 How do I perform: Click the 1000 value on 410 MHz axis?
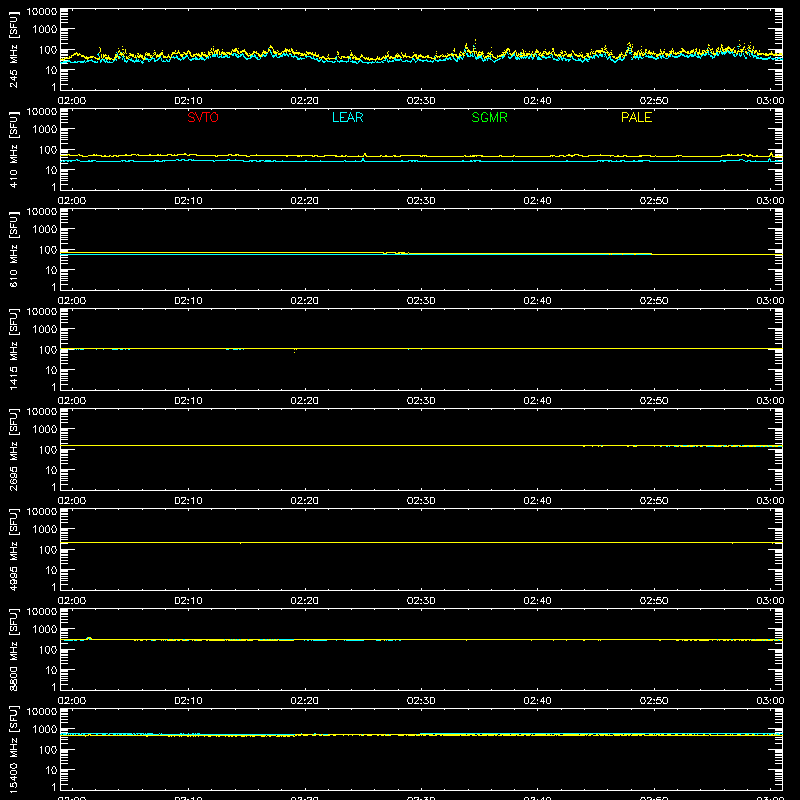click(x=45, y=130)
